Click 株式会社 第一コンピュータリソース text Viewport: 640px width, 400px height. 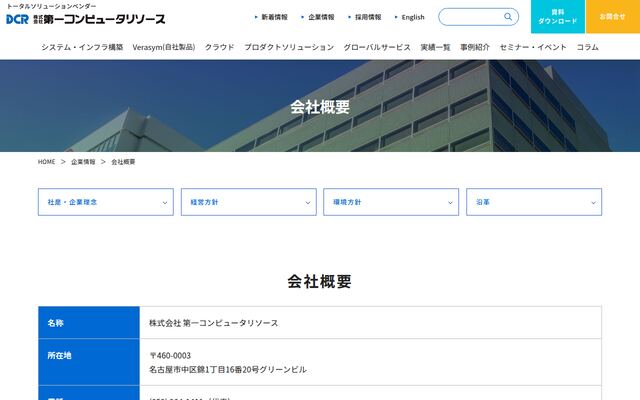[213, 323]
